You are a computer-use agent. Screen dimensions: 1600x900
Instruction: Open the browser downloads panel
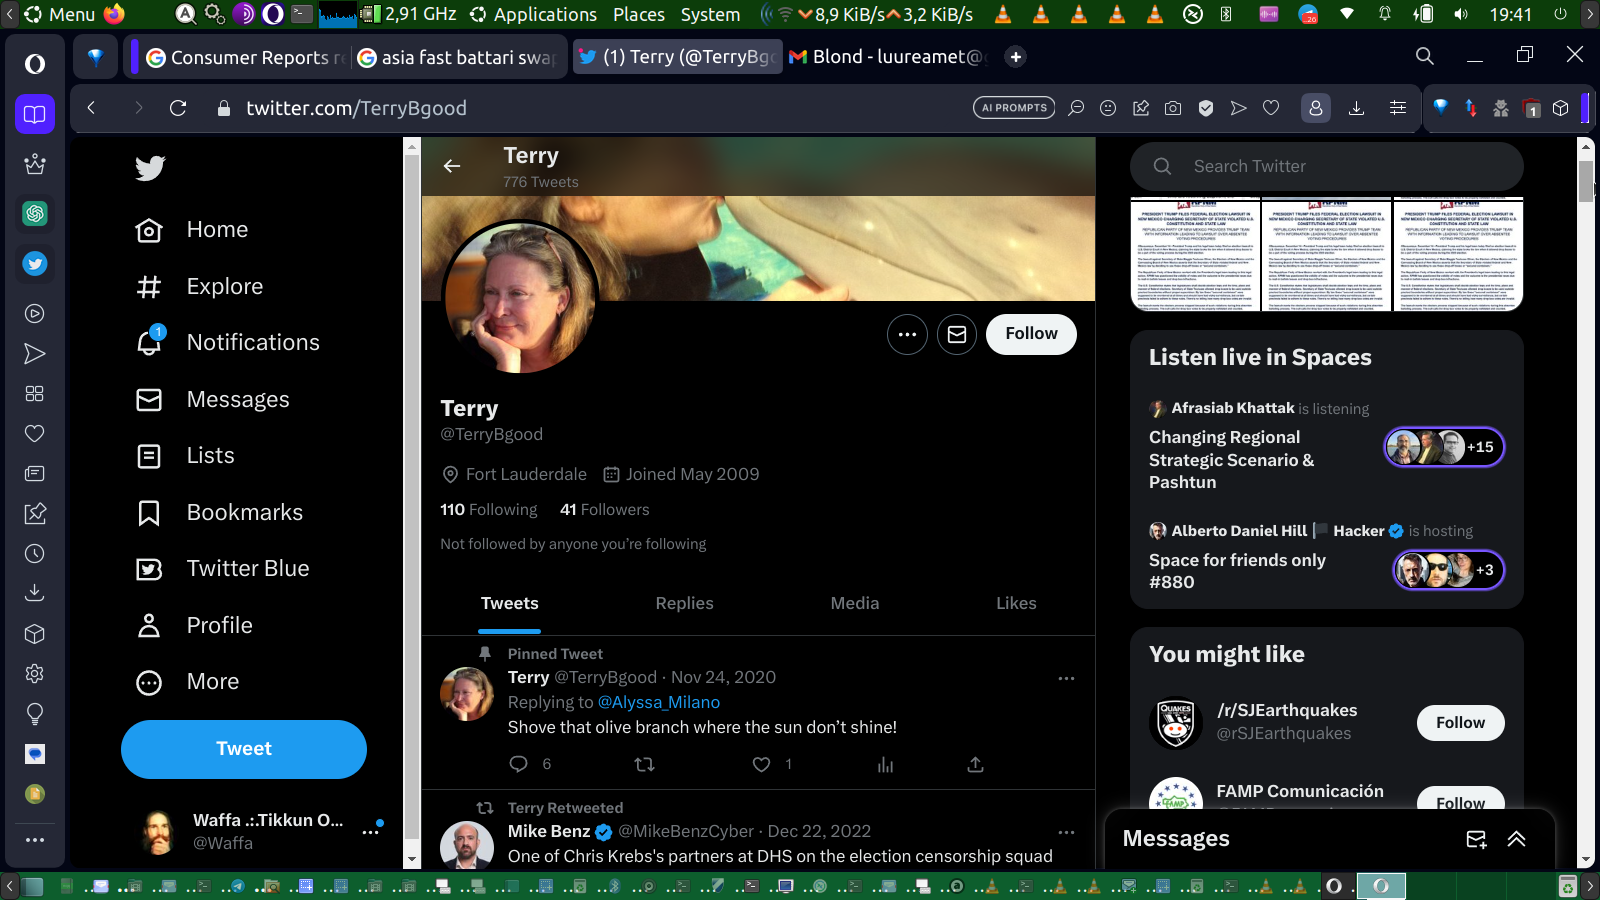coord(1357,108)
